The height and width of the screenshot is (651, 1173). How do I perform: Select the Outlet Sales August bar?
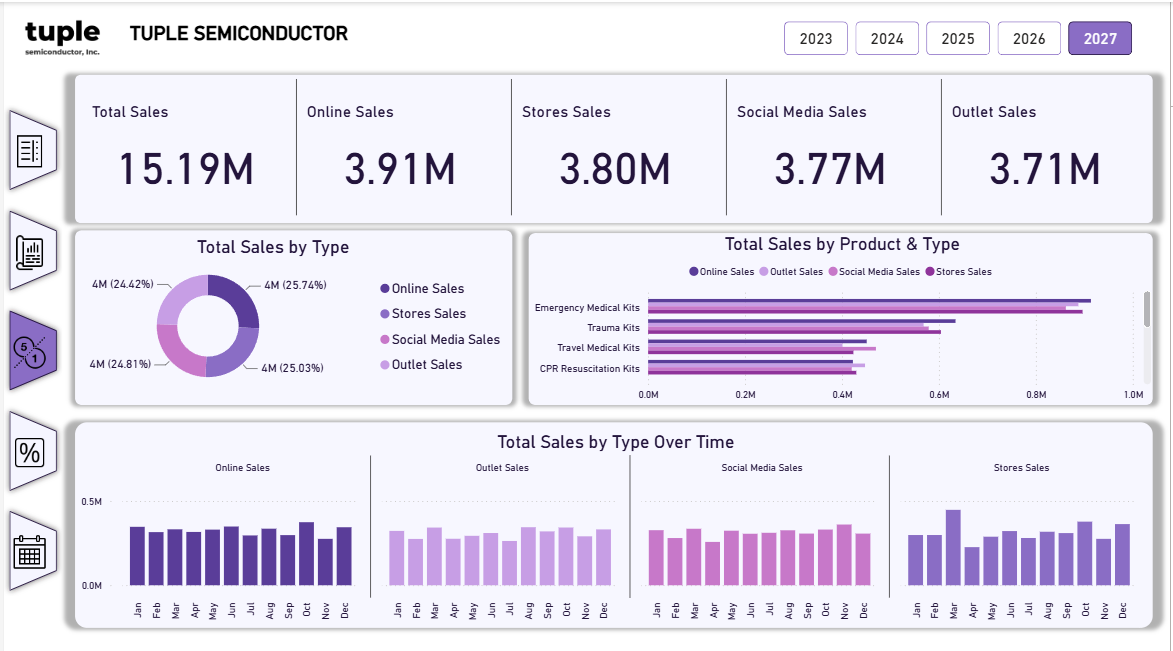528,556
